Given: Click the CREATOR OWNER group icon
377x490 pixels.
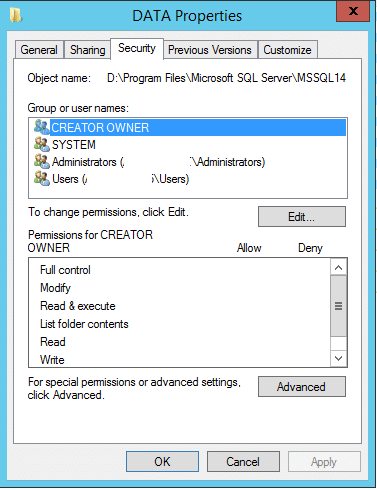Looking at the screenshot, I should (42, 127).
